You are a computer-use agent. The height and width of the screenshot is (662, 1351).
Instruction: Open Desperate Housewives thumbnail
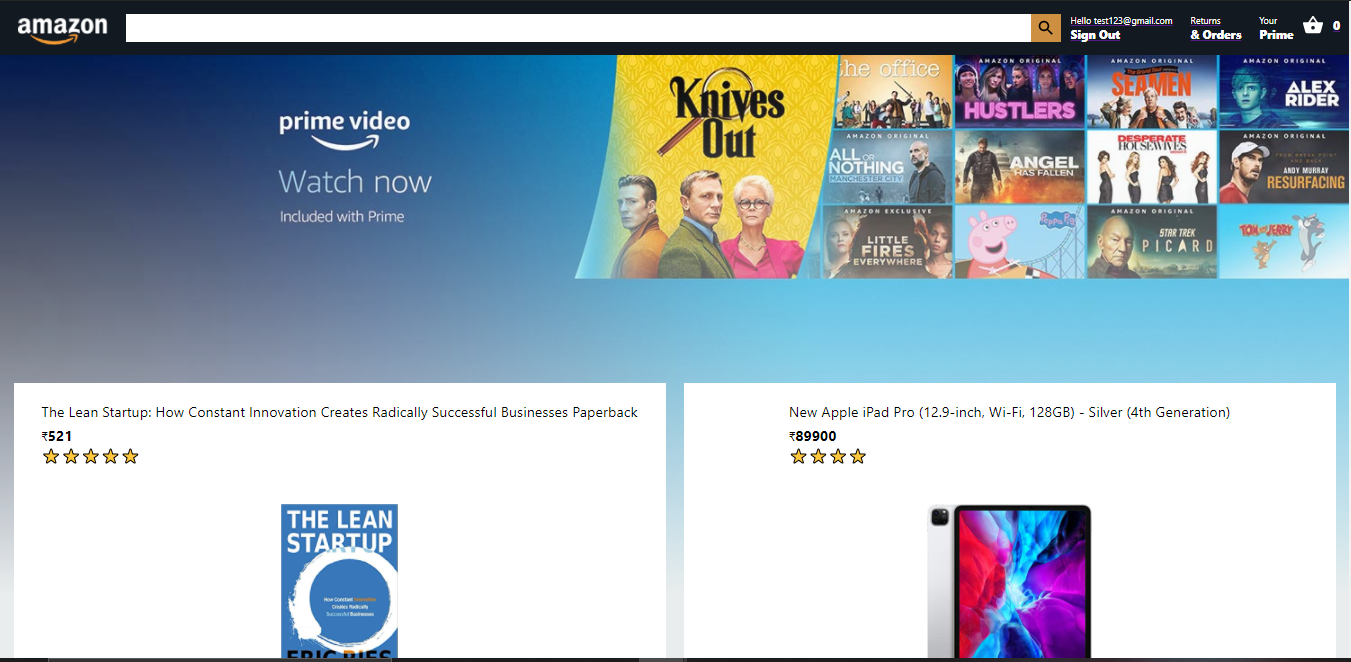(x=1152, y=167)
